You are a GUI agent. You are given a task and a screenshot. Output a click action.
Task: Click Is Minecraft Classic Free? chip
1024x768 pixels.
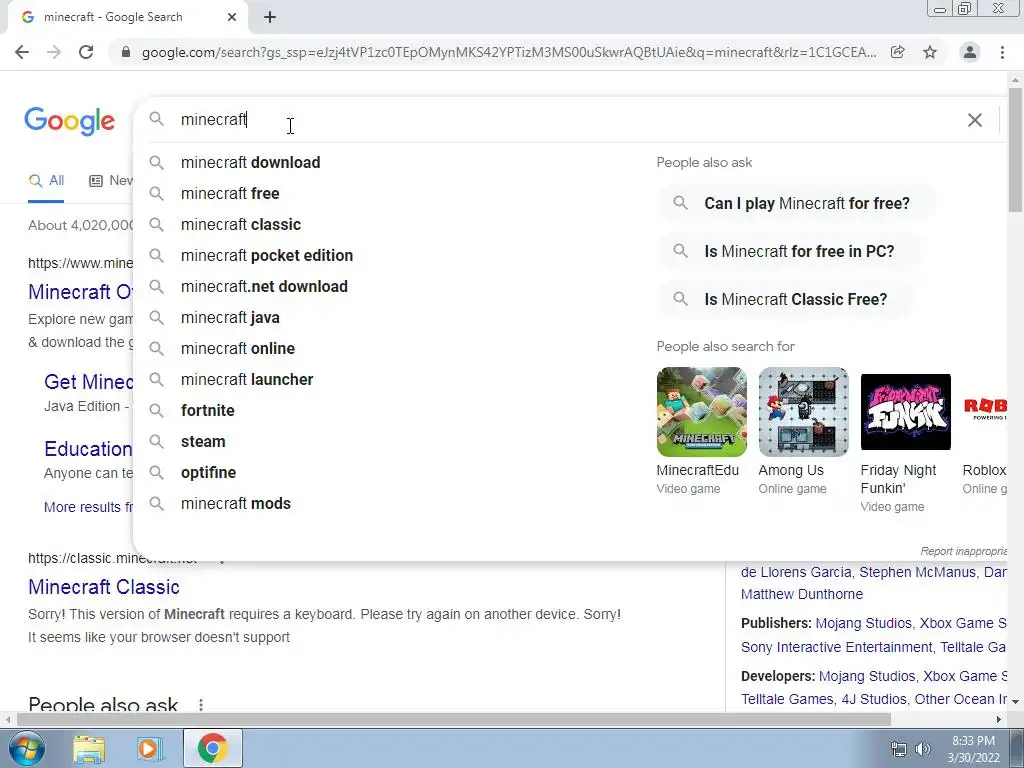786,299
